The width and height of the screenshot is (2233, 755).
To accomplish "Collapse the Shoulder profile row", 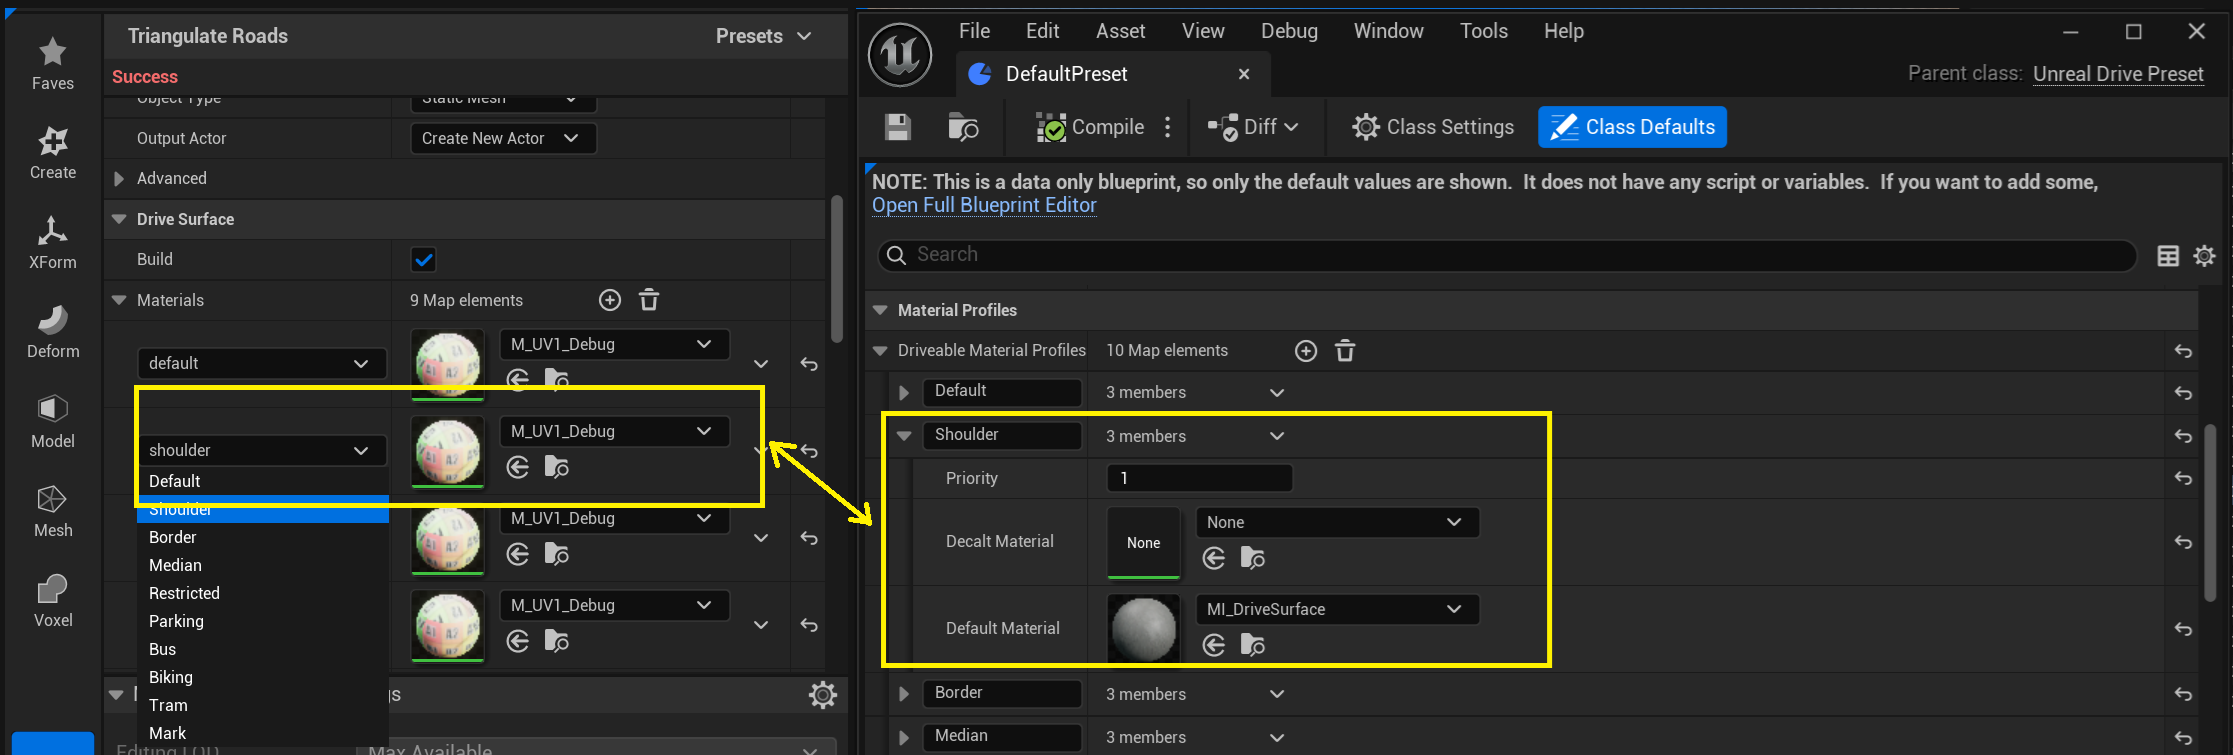I will coord(904,436).
